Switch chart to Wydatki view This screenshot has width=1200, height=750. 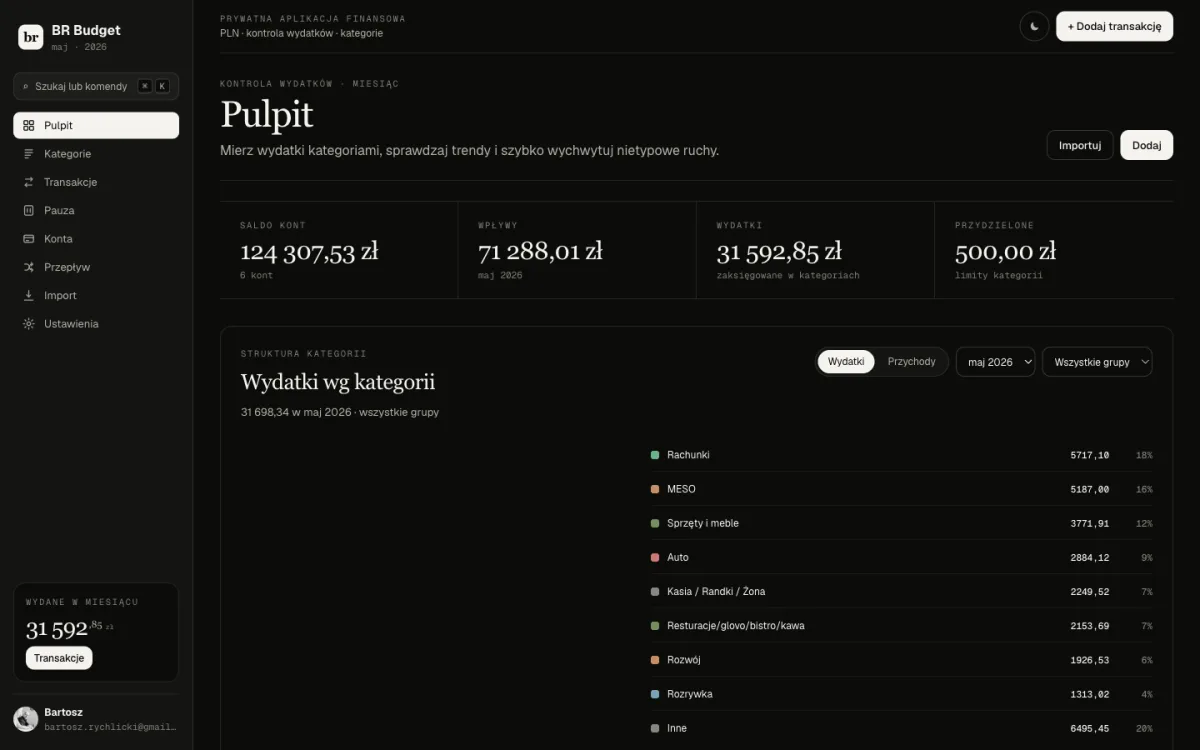click(846, 362)
